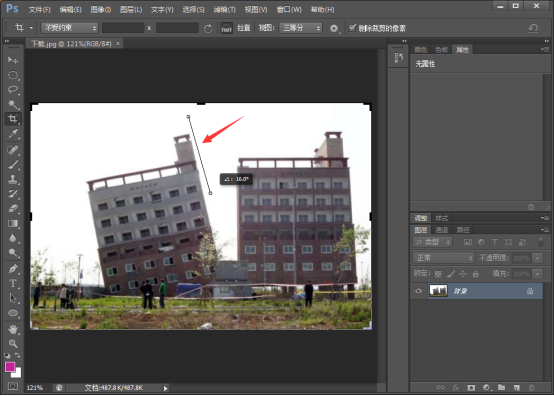Click the add layer mask icon

(x=471, y=388)
